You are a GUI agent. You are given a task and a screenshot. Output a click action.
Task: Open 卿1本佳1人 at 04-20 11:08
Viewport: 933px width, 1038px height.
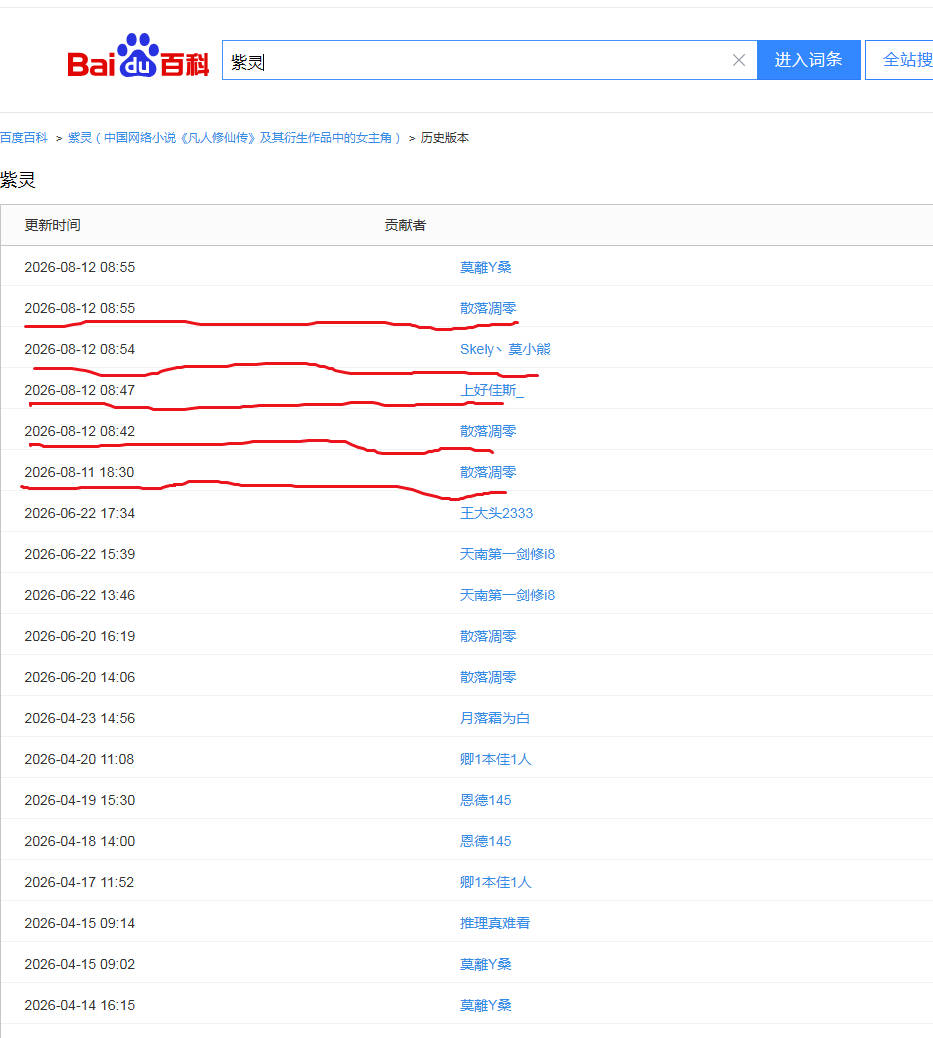pyautogui.click(x=495, y=759)
